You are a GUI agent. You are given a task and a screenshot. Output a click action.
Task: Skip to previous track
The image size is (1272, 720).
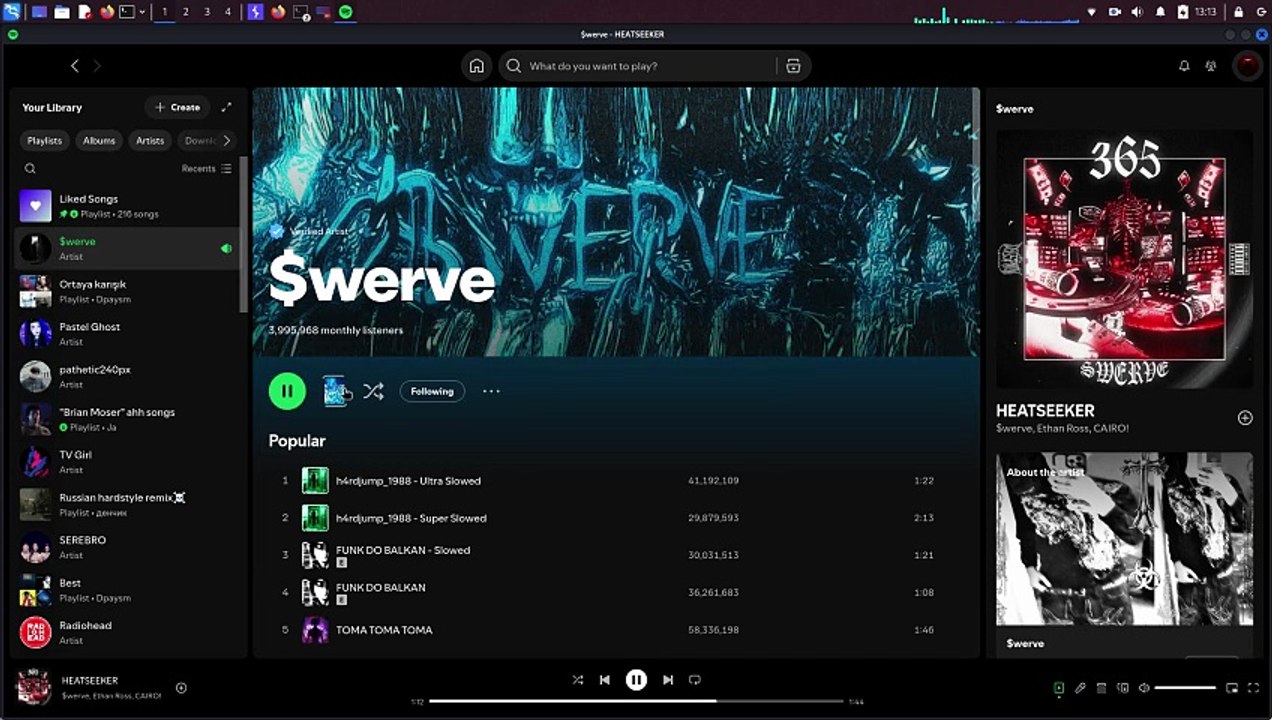point(605,680)
